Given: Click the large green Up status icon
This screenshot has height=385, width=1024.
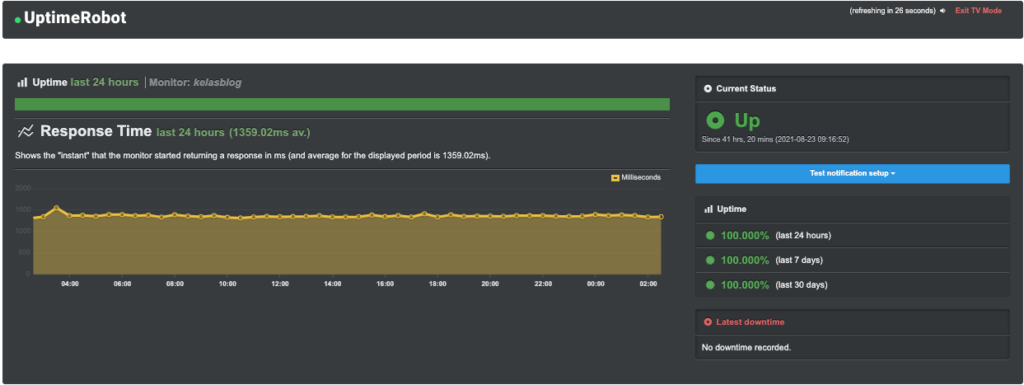Looking at the screenshot, I should (715, 120).
